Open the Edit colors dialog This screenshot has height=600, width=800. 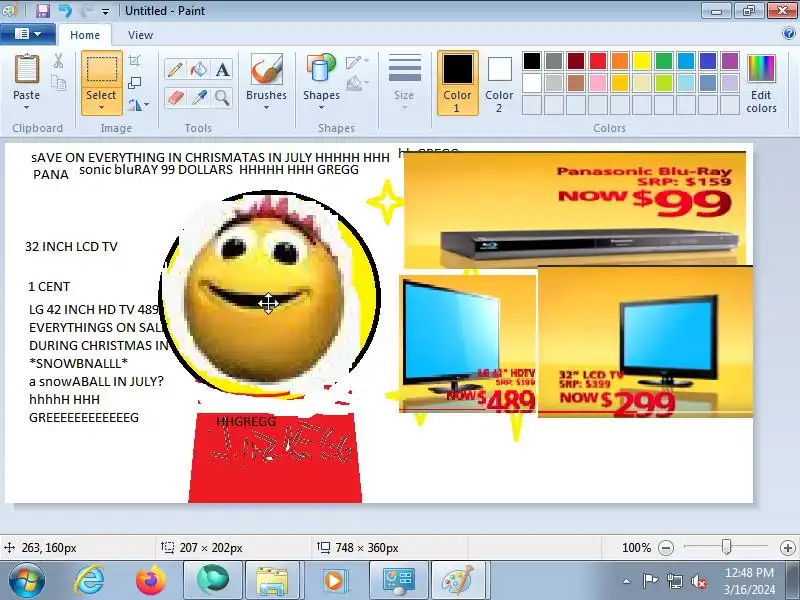761,84
